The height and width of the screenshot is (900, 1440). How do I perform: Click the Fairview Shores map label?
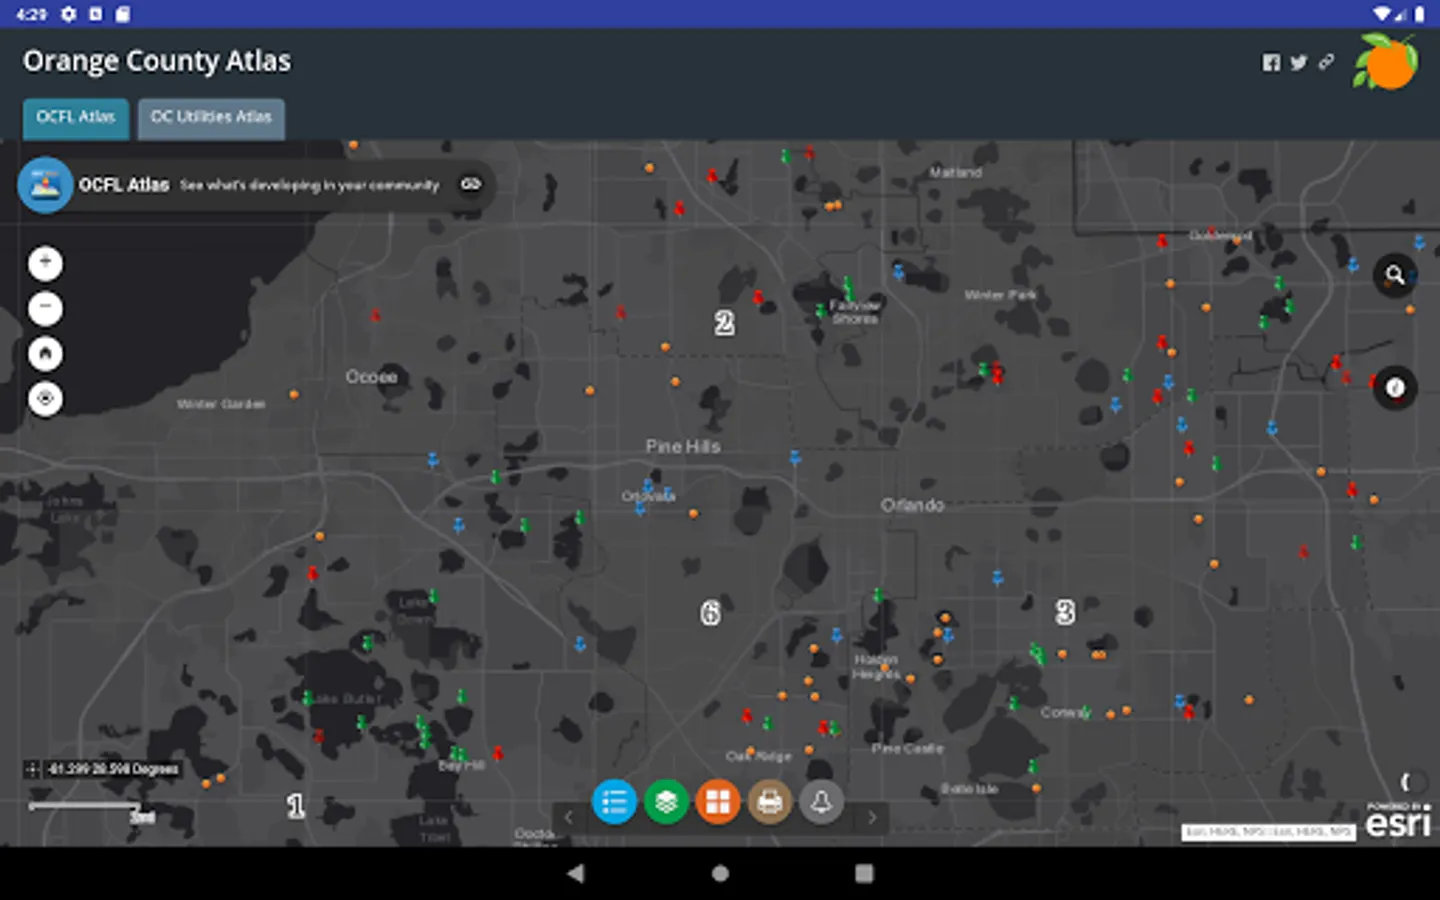[855, 312]
